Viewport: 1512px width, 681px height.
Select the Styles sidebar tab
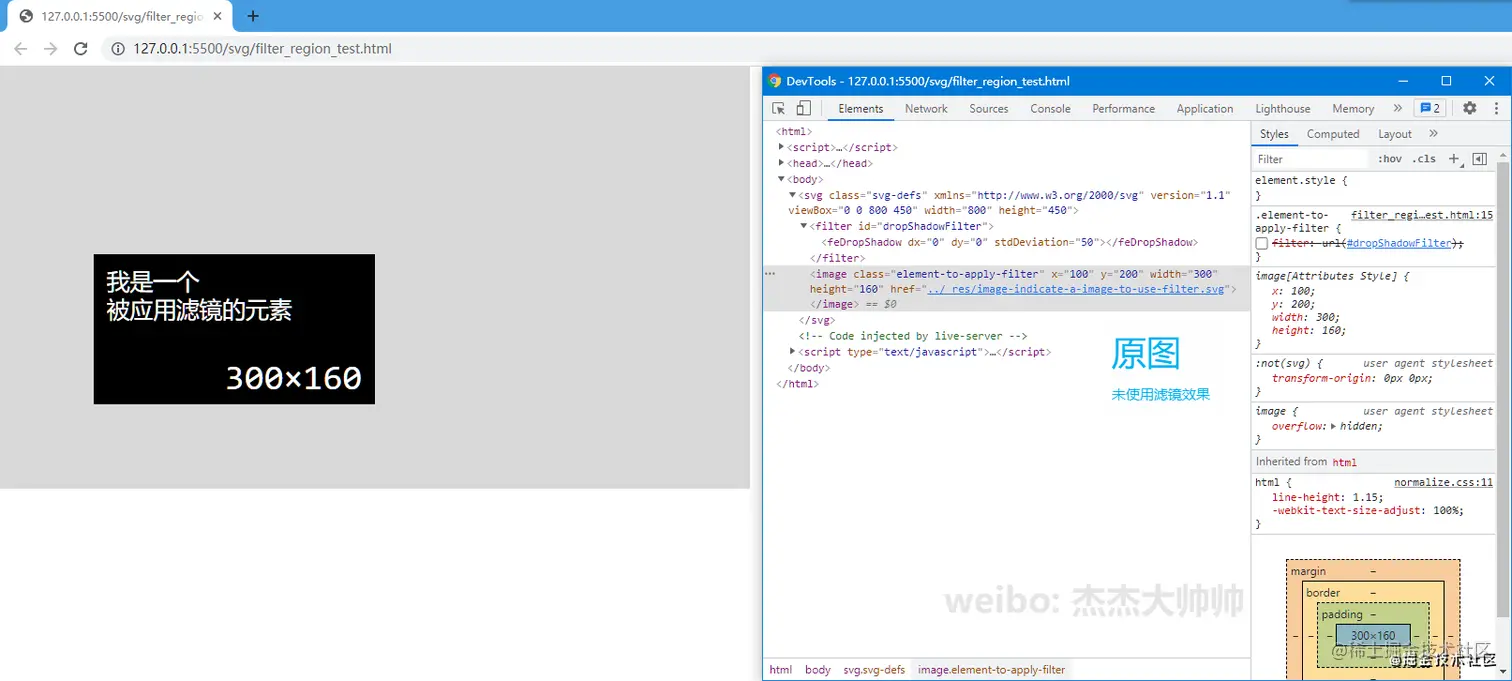pyautogui.click(x=1274, y=134)
